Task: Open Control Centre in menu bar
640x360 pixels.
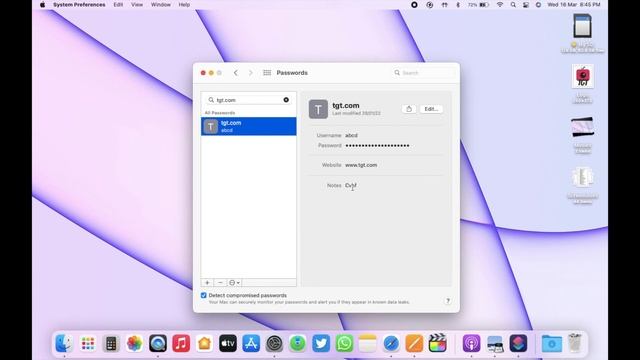Action: pyautogui.click(x=526, y=4)
